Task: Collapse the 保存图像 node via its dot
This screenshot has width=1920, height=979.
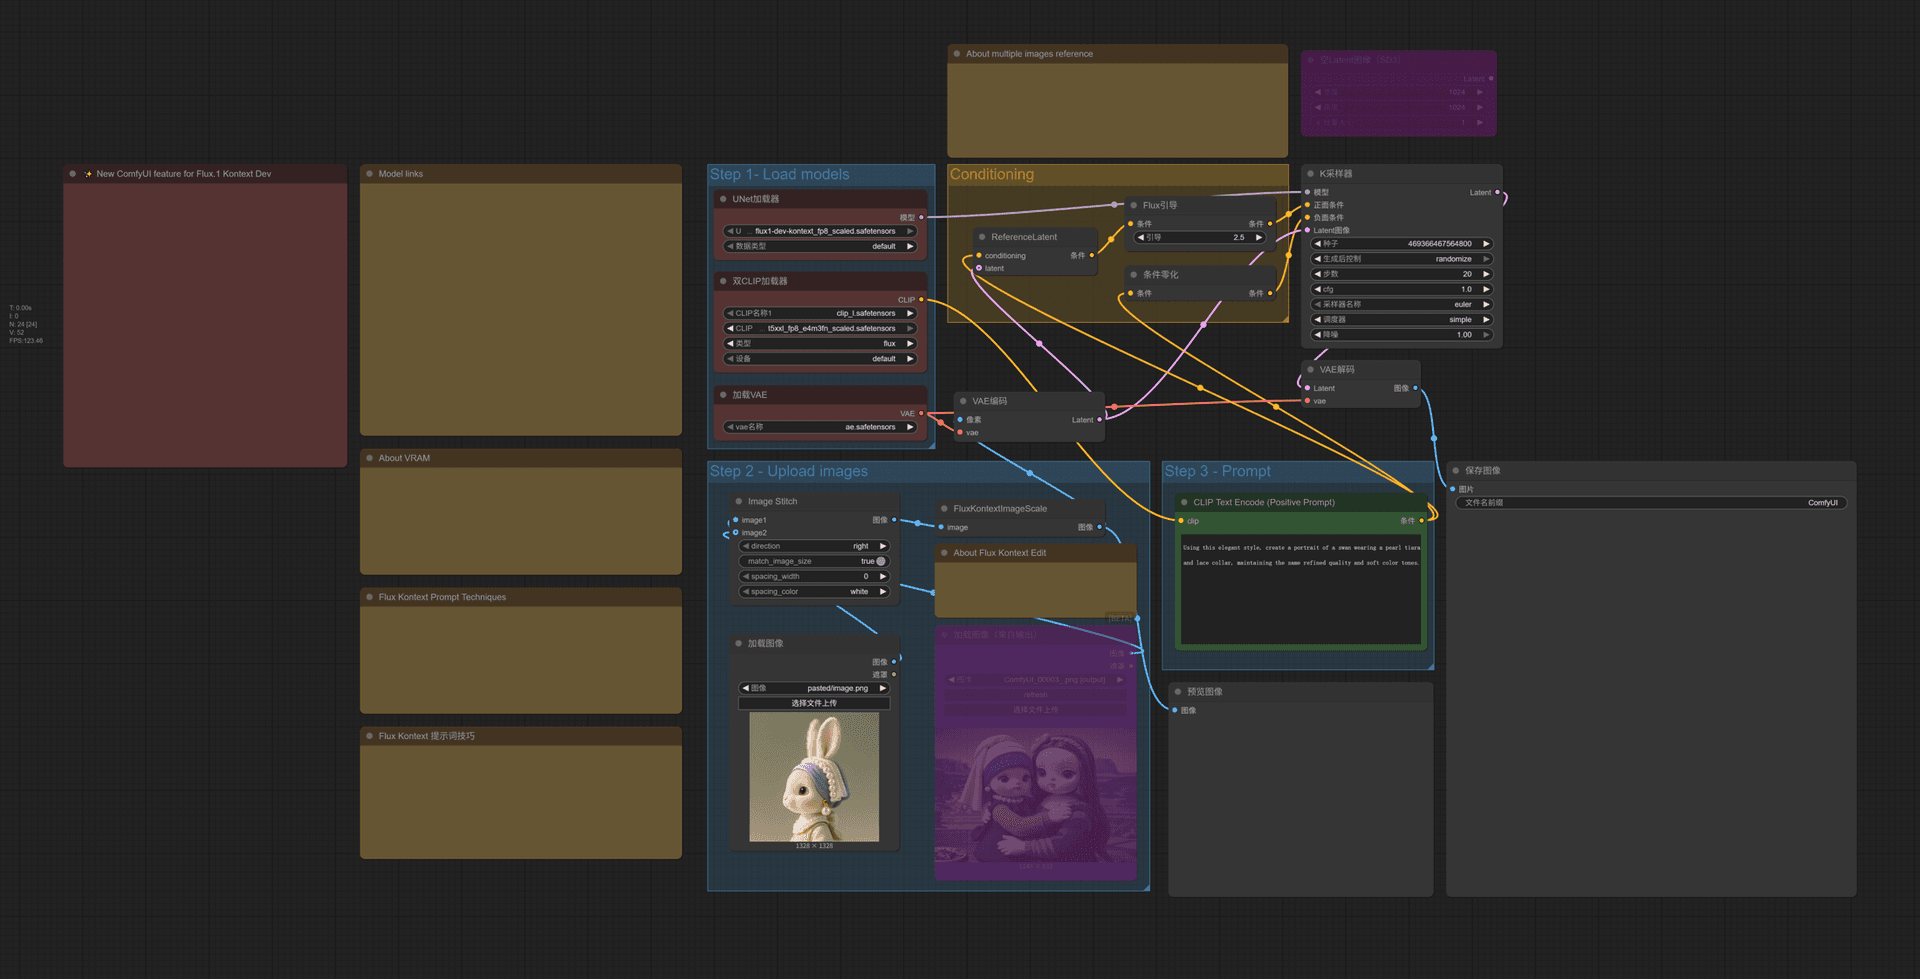Action: (1456, 470)
